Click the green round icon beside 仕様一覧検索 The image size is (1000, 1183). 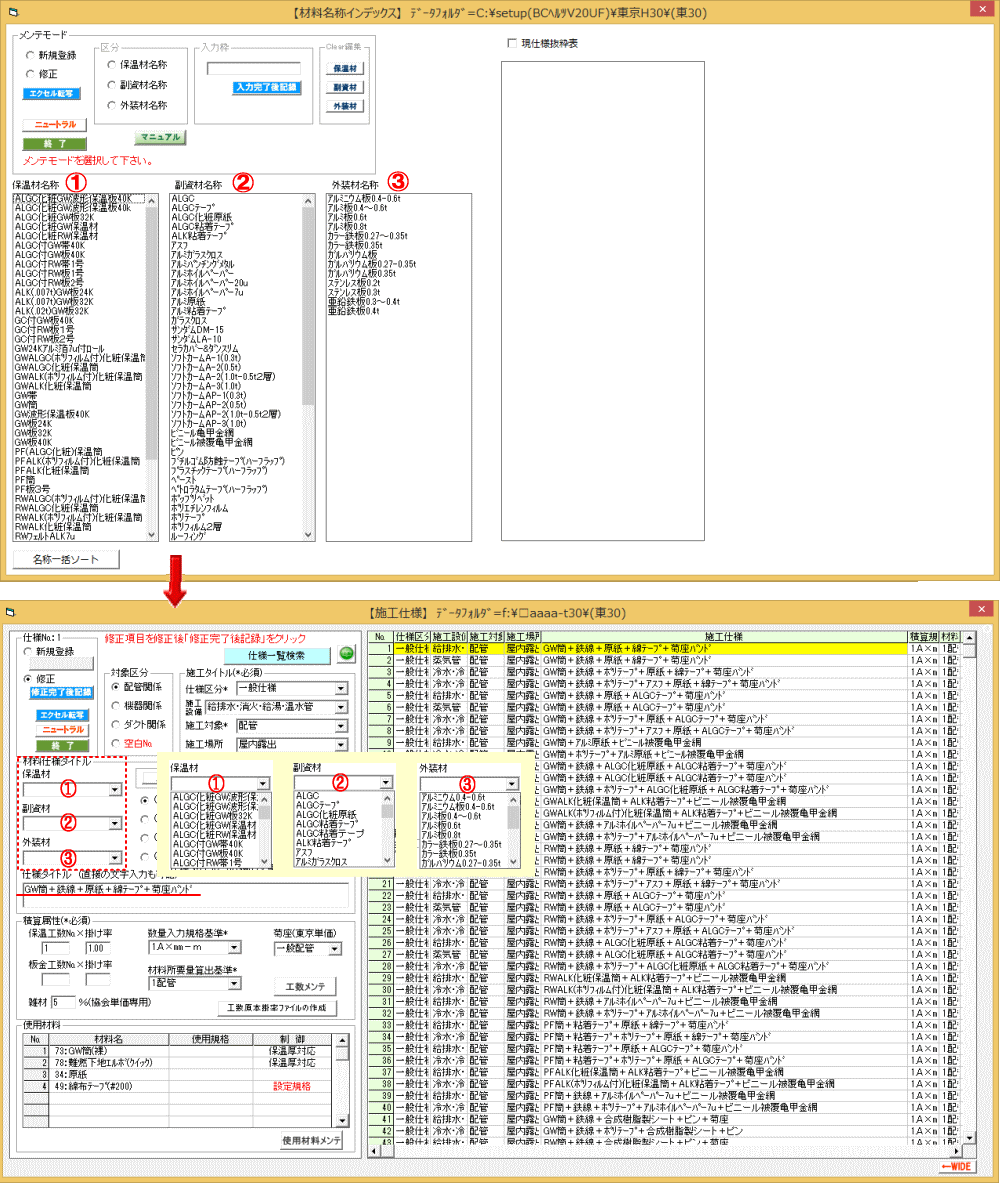coord(346,654)
